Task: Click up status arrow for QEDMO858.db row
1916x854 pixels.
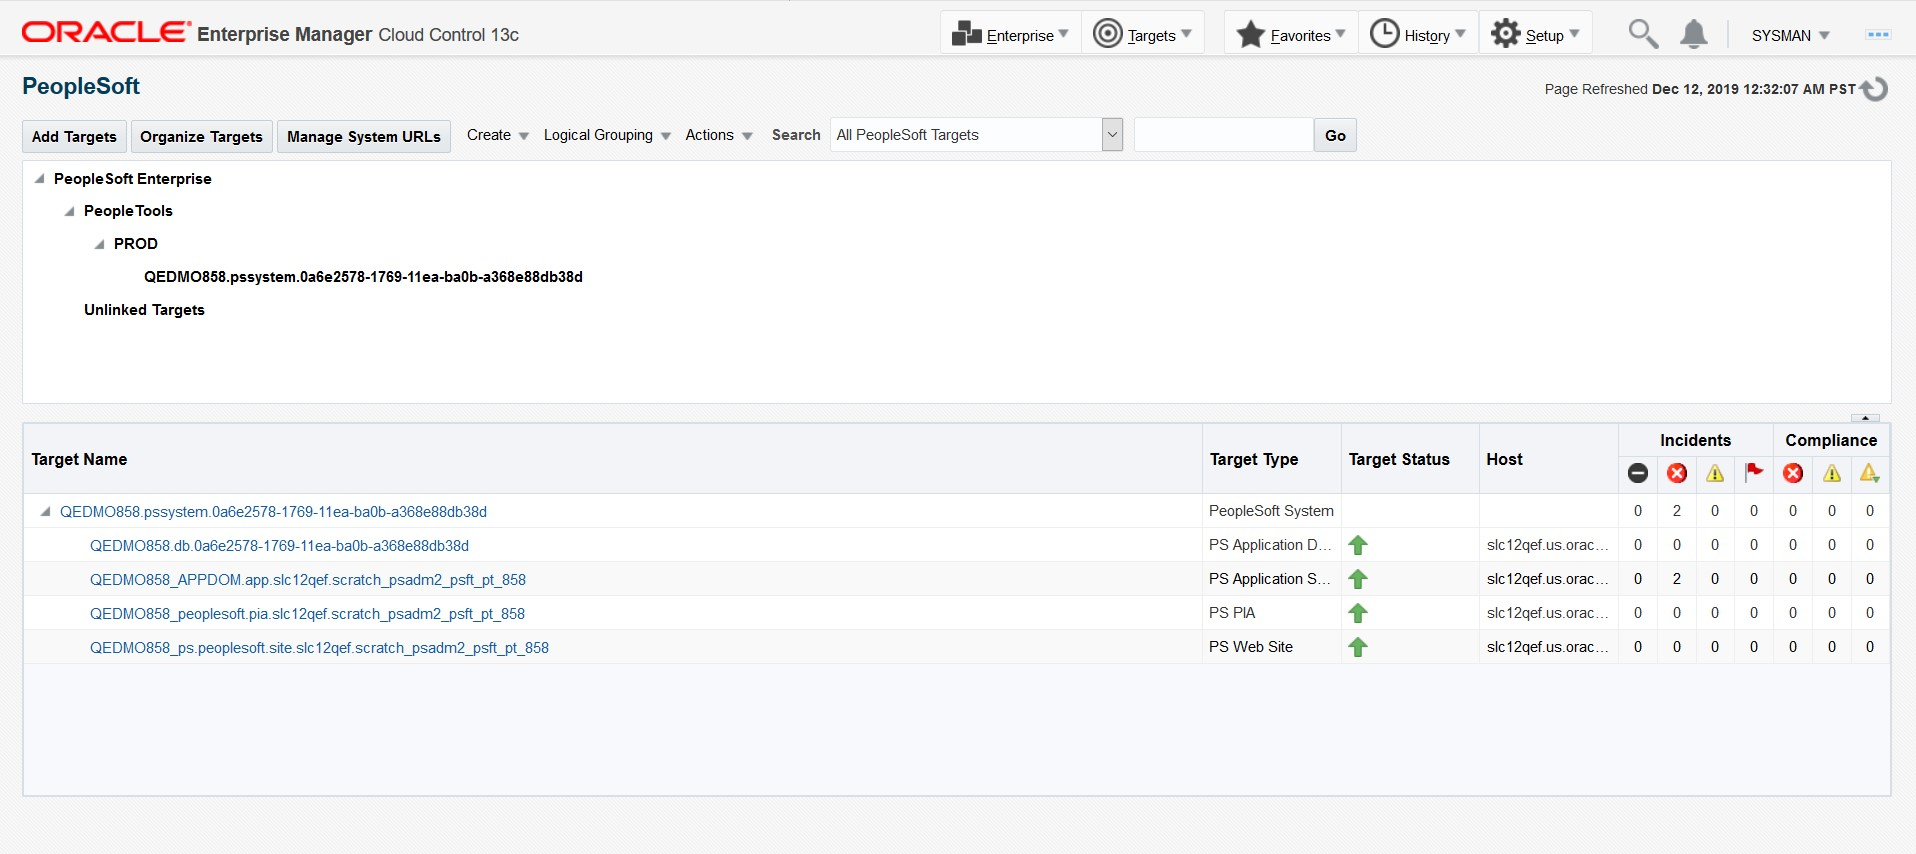Action: pyautogui.click(x=1358, y=545)
